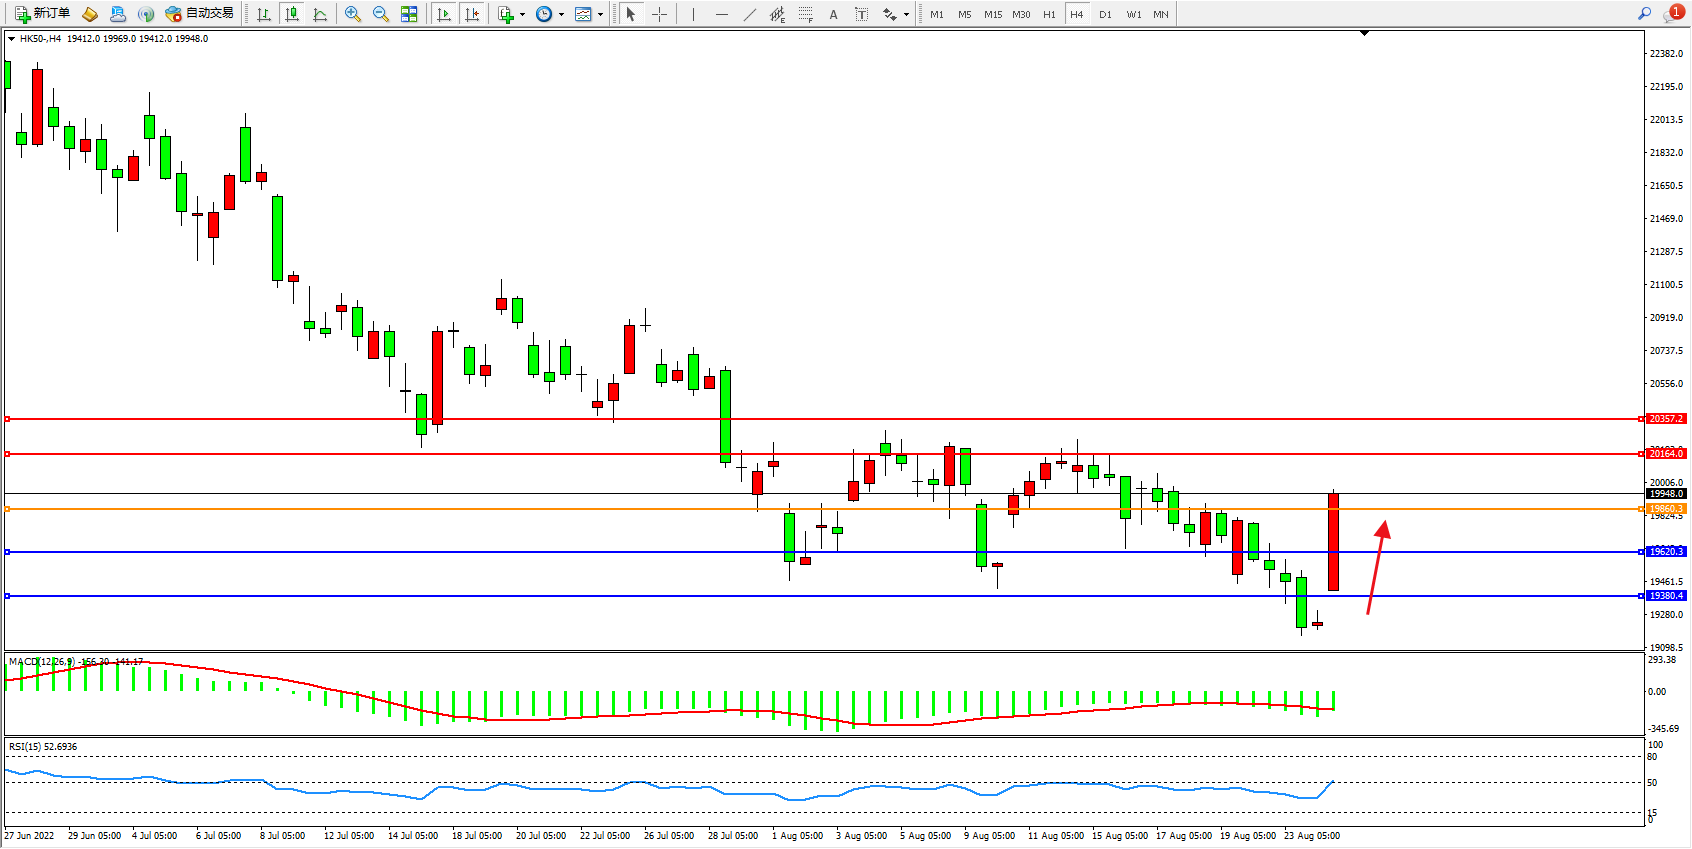The width and height of the screenshot is (1692, 849).
Task: Select the Fibonacci retracement tool
Action: pos(805,14)
